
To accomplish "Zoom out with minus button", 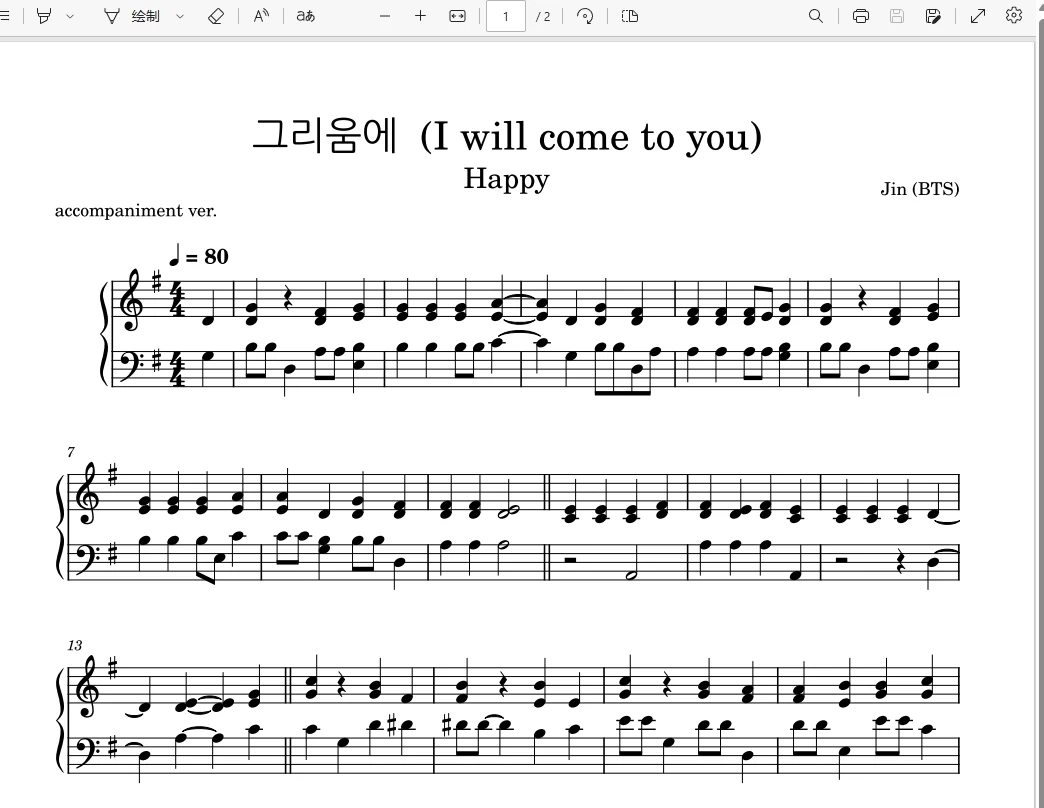I will pos(385,16).
